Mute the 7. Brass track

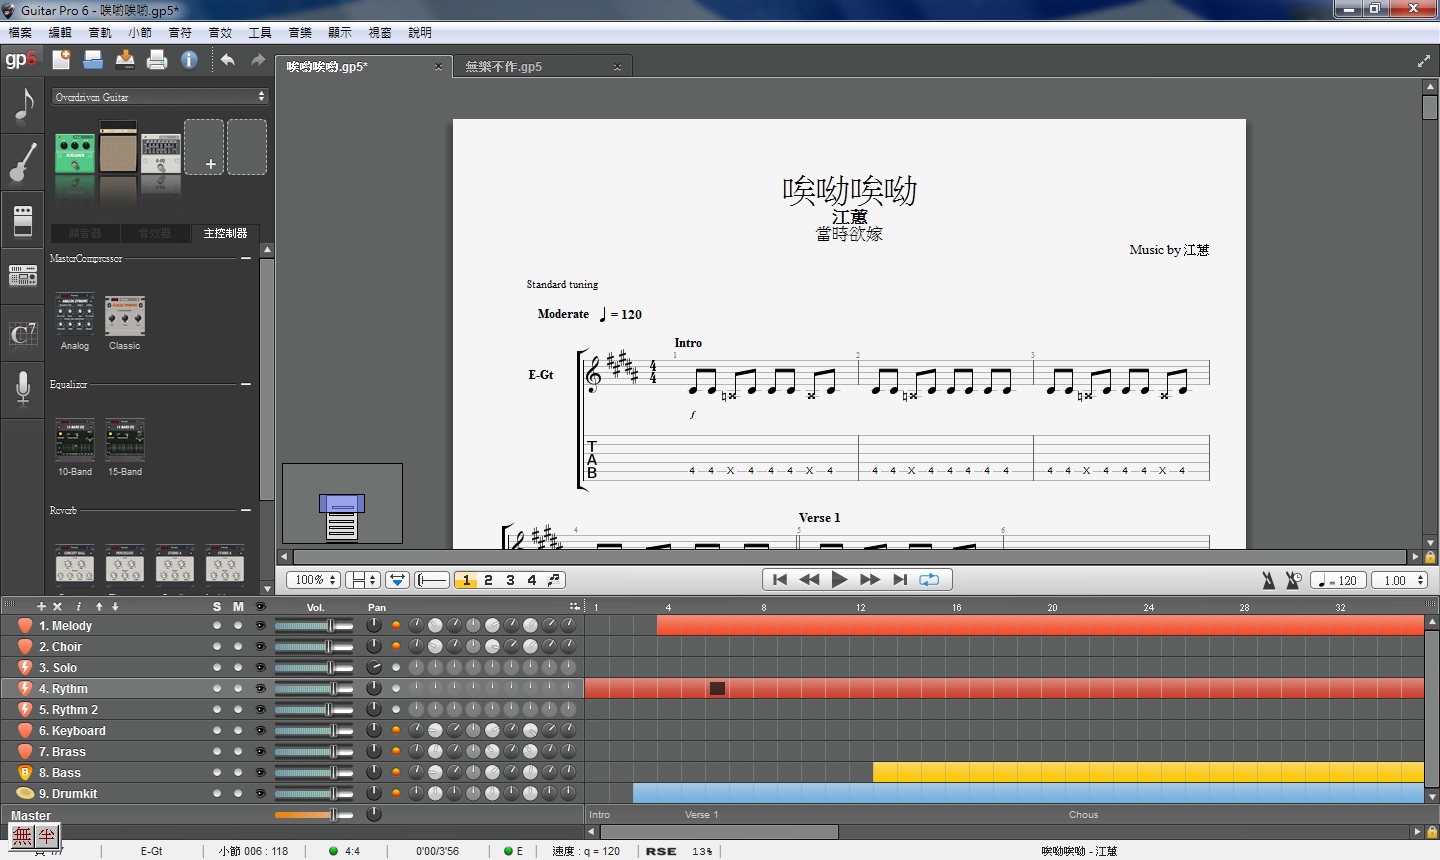238,751
